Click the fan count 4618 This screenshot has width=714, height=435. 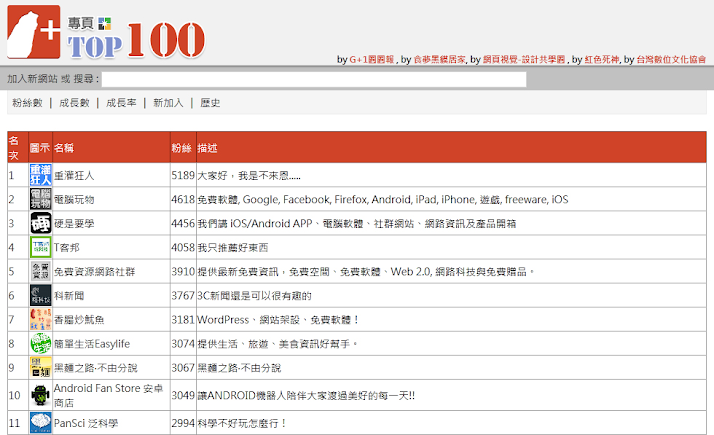[183, 200]
